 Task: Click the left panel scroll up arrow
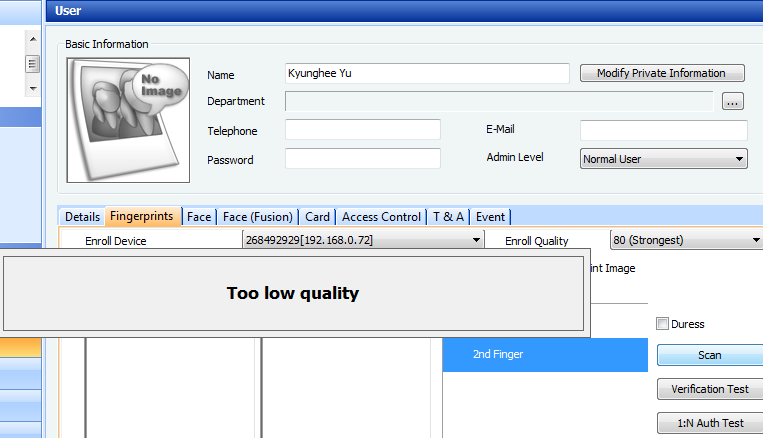point(32,39)
